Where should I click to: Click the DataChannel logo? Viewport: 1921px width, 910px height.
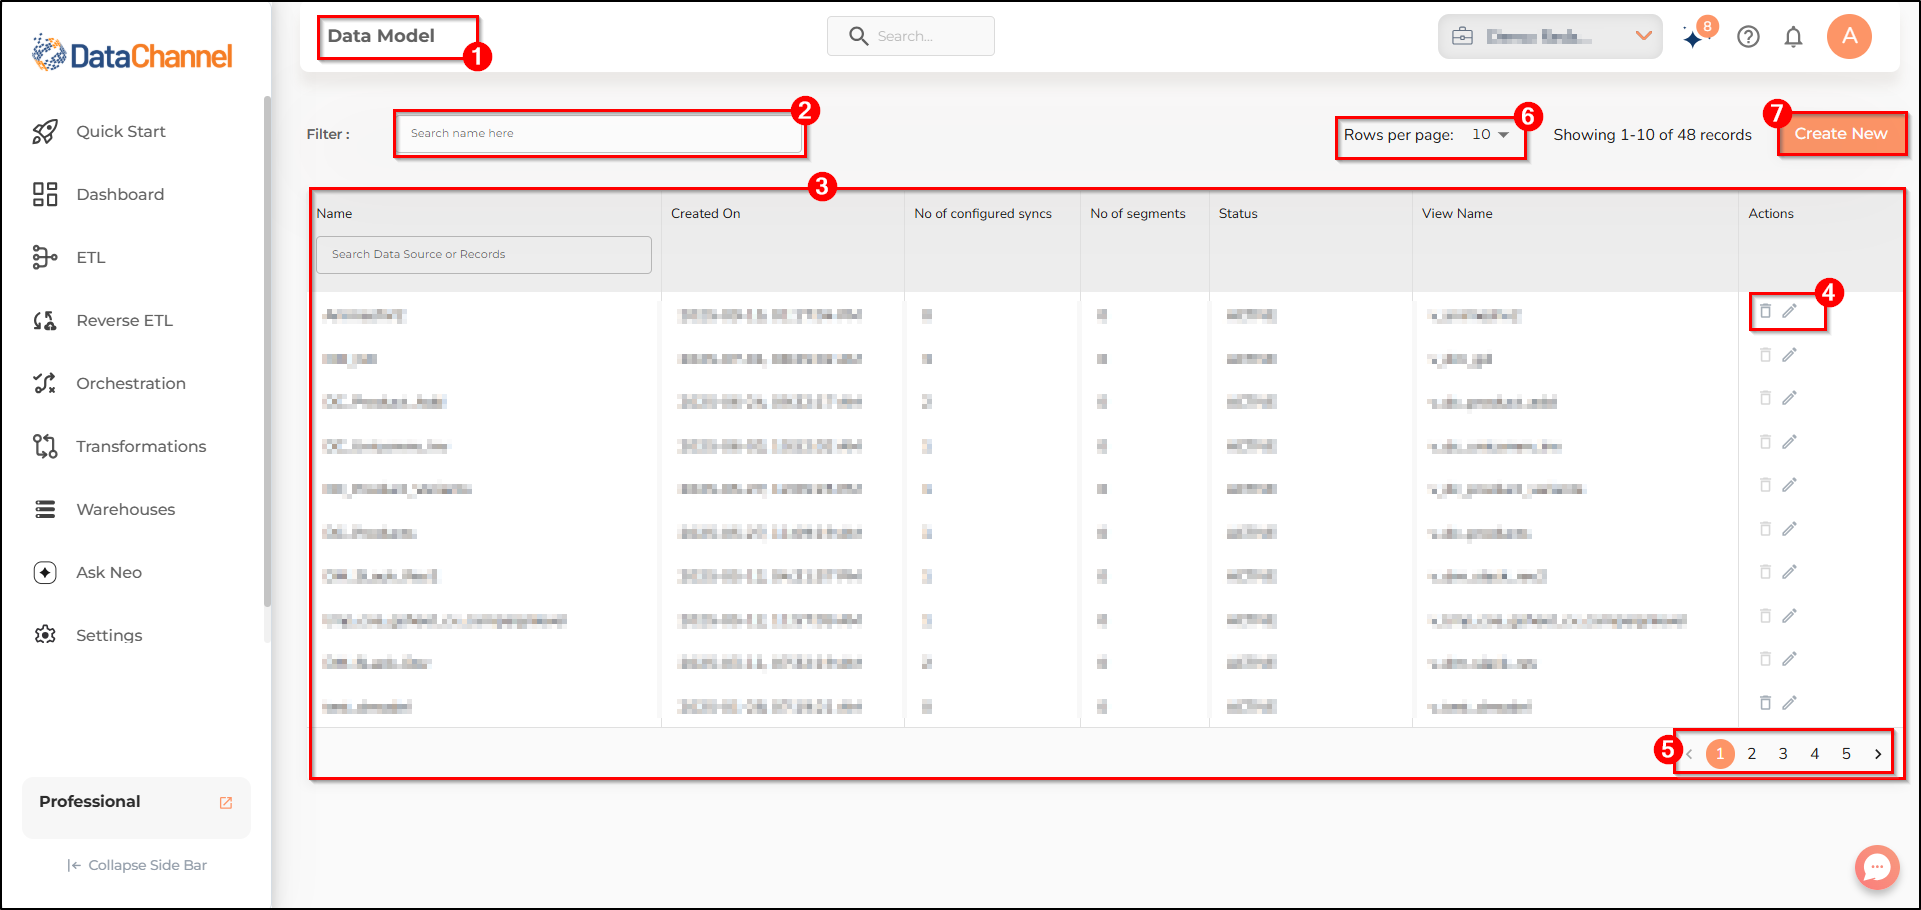[132, 54]
